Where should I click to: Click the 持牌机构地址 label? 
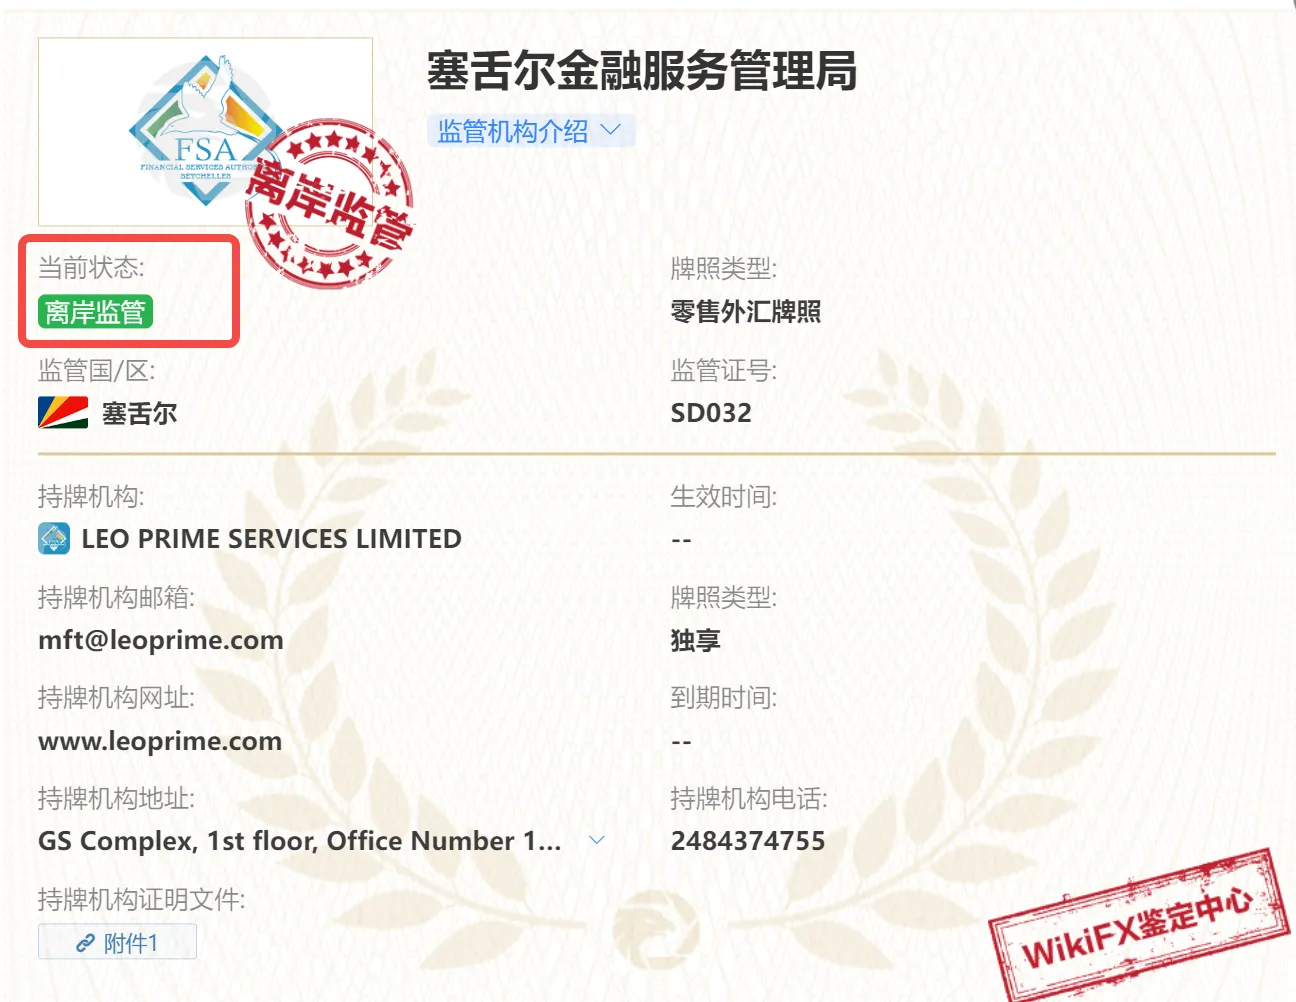116,799
